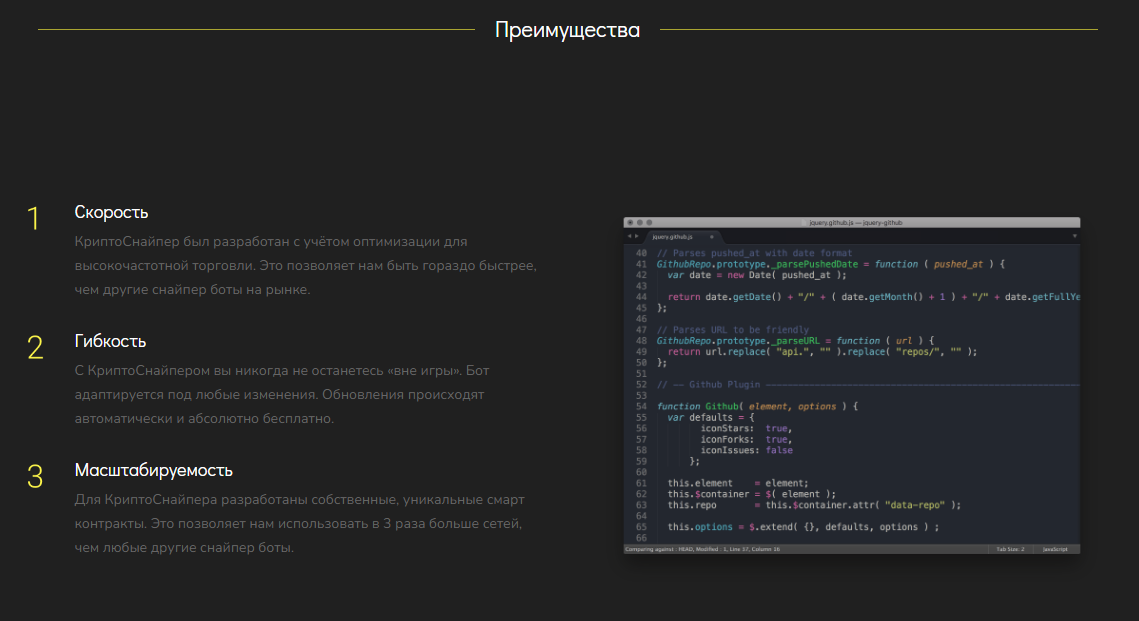This screenshot has height=621, width=1139.
Task: Click the jquery.github.js editor tab
Action: pyautogui.click(x=672, y=236)
